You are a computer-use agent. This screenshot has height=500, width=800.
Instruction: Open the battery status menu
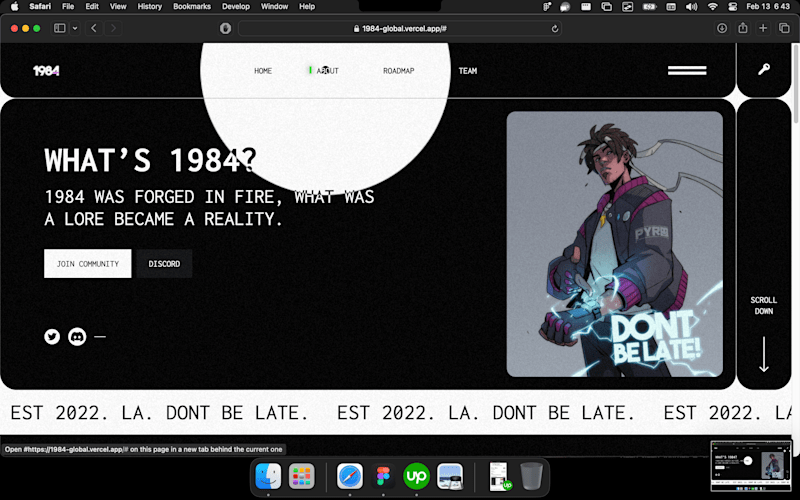[x=649, y=7]
